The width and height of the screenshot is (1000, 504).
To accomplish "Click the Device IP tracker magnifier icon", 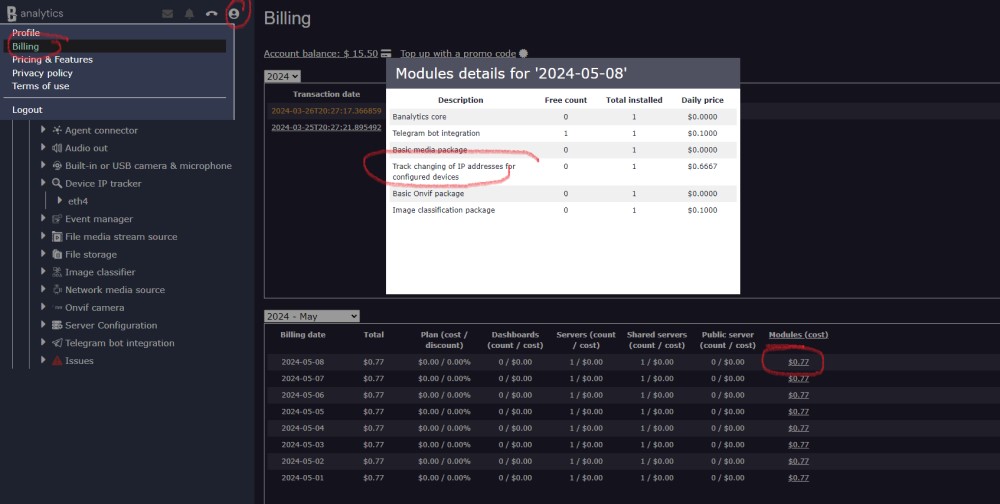I will click(57, 184).
